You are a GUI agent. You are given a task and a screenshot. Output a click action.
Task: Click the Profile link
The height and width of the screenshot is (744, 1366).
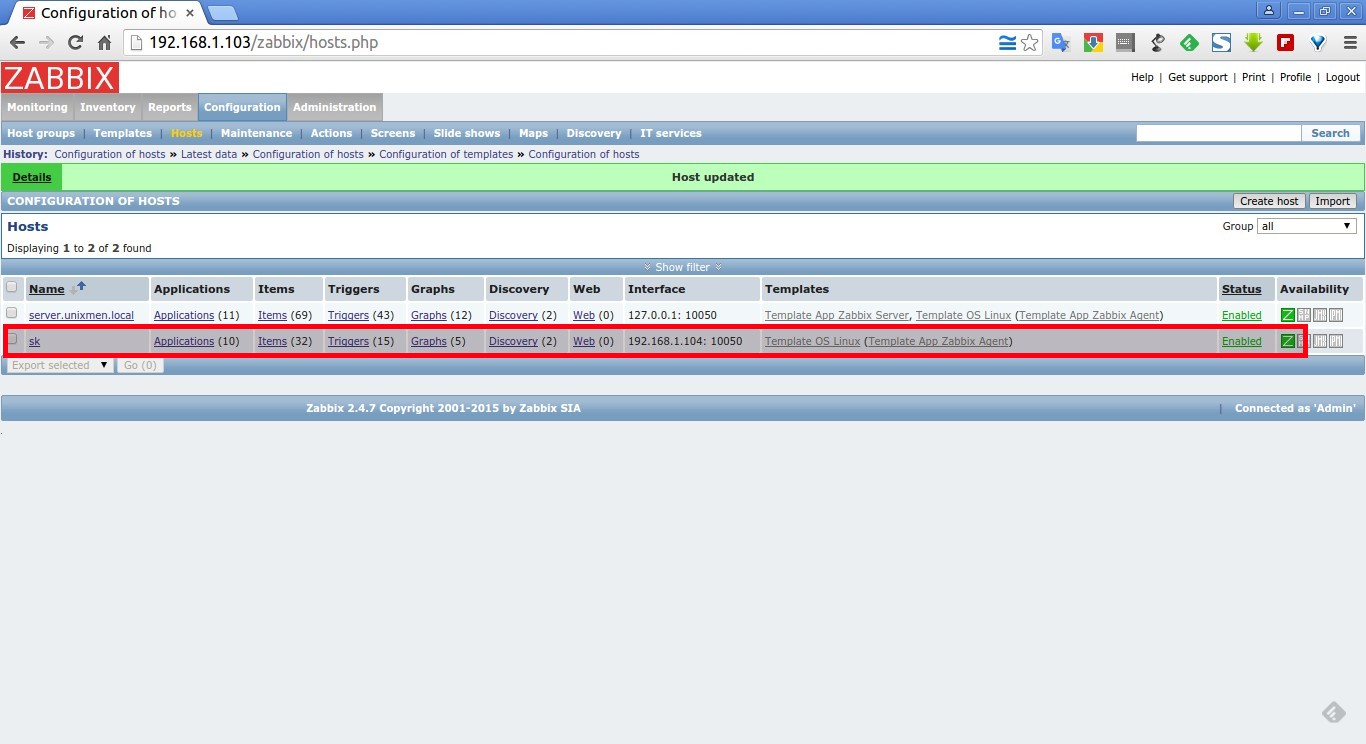click(1295, 77)
